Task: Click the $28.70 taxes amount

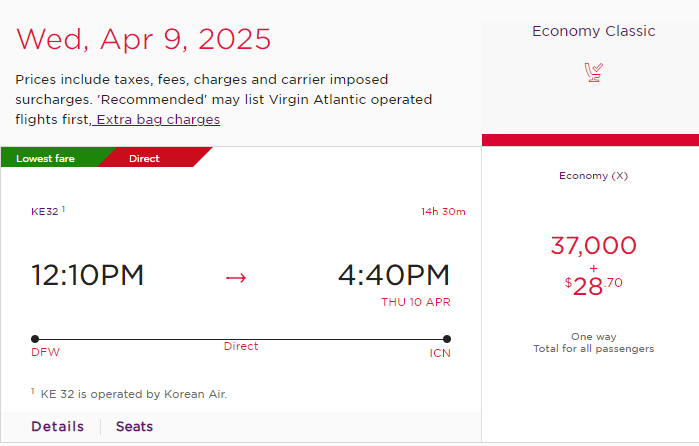Action: [x=593, y=286]
